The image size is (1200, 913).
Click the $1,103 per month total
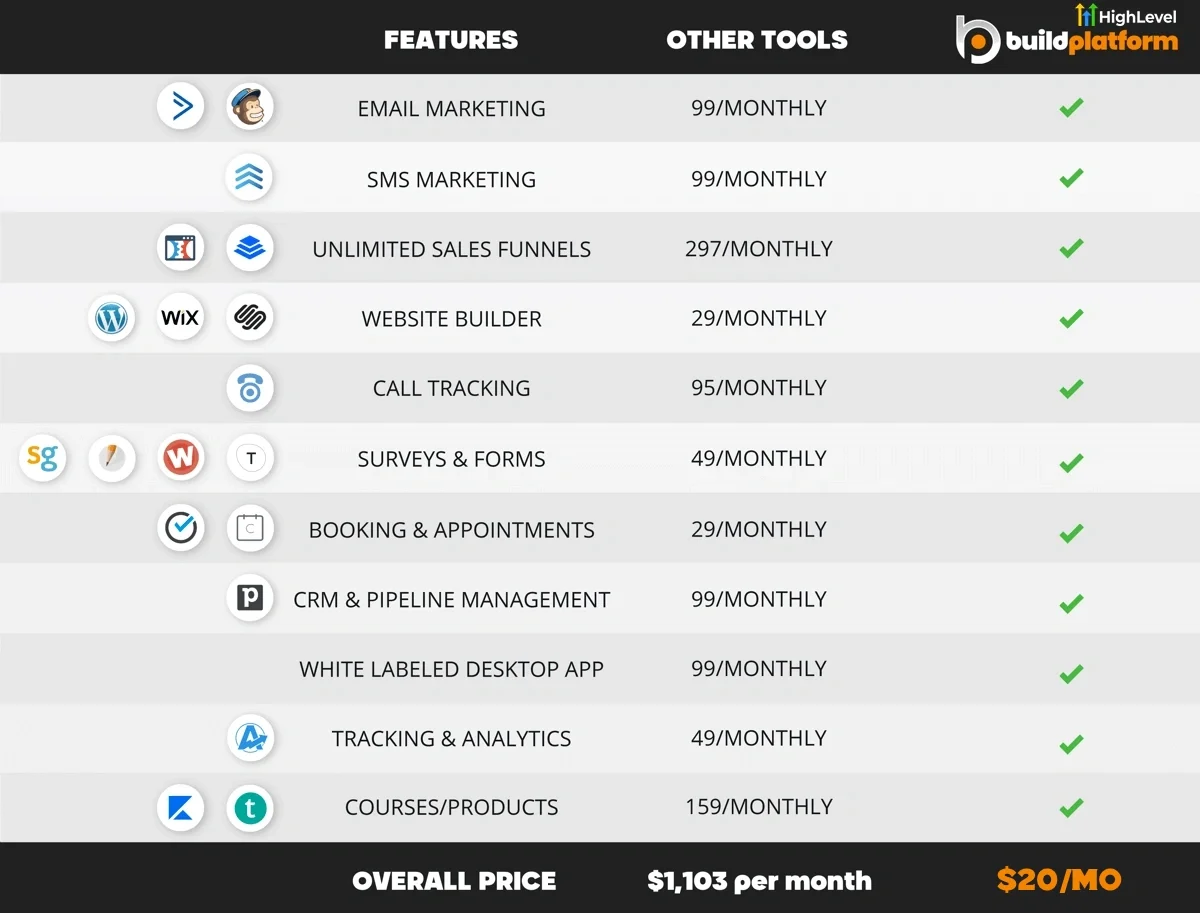(x=759, y=881)
